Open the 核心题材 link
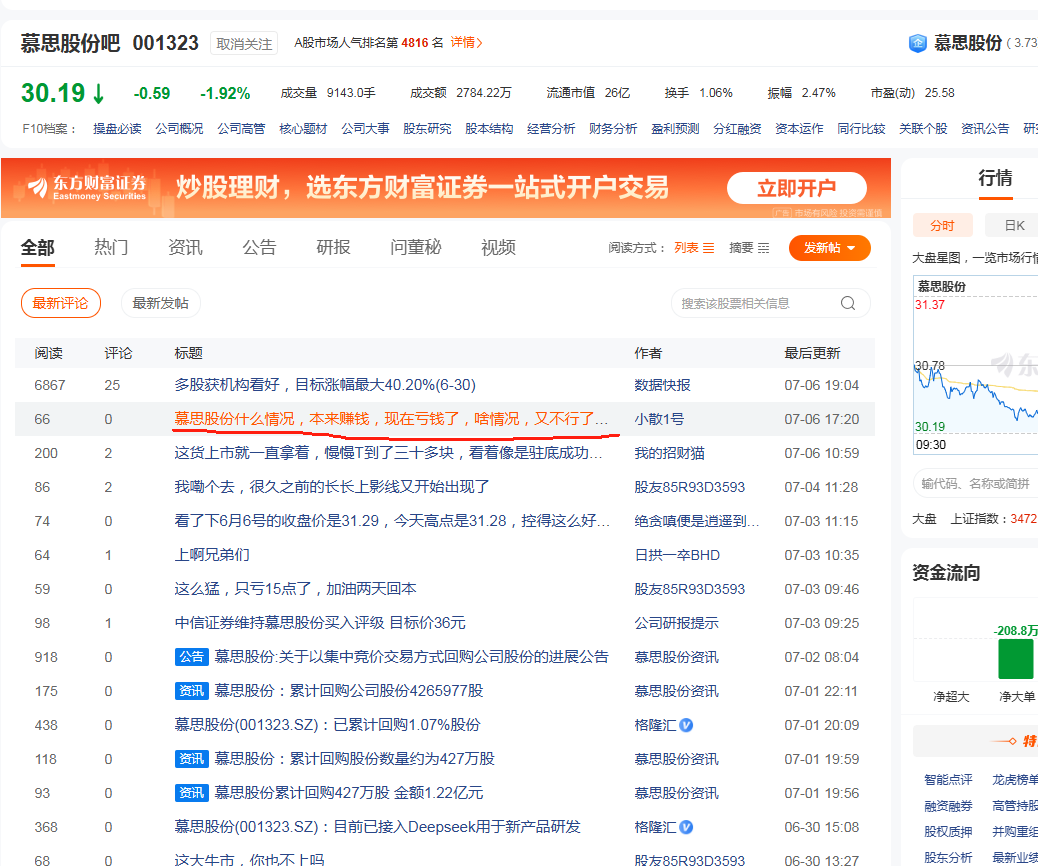1038x866 pixels. [303, 128]
